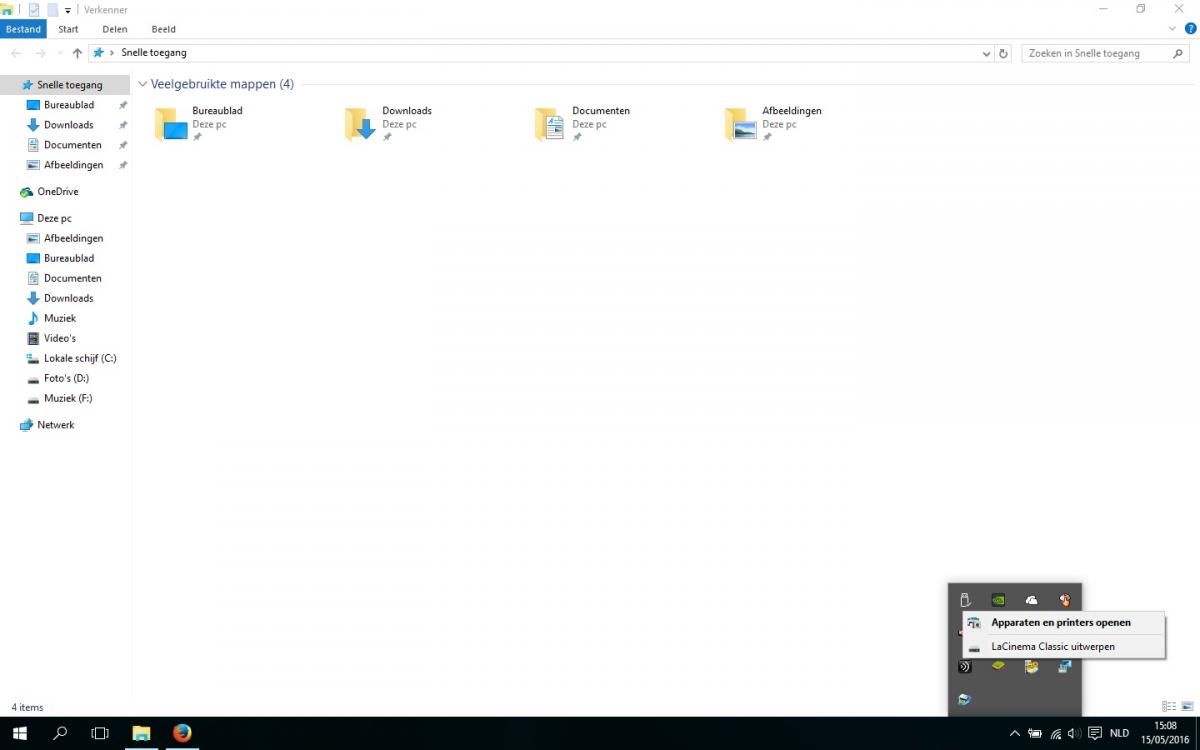Open the Action Center notification icon
The height and width of the screenshot is (750, 1200).
point(1095,733)
